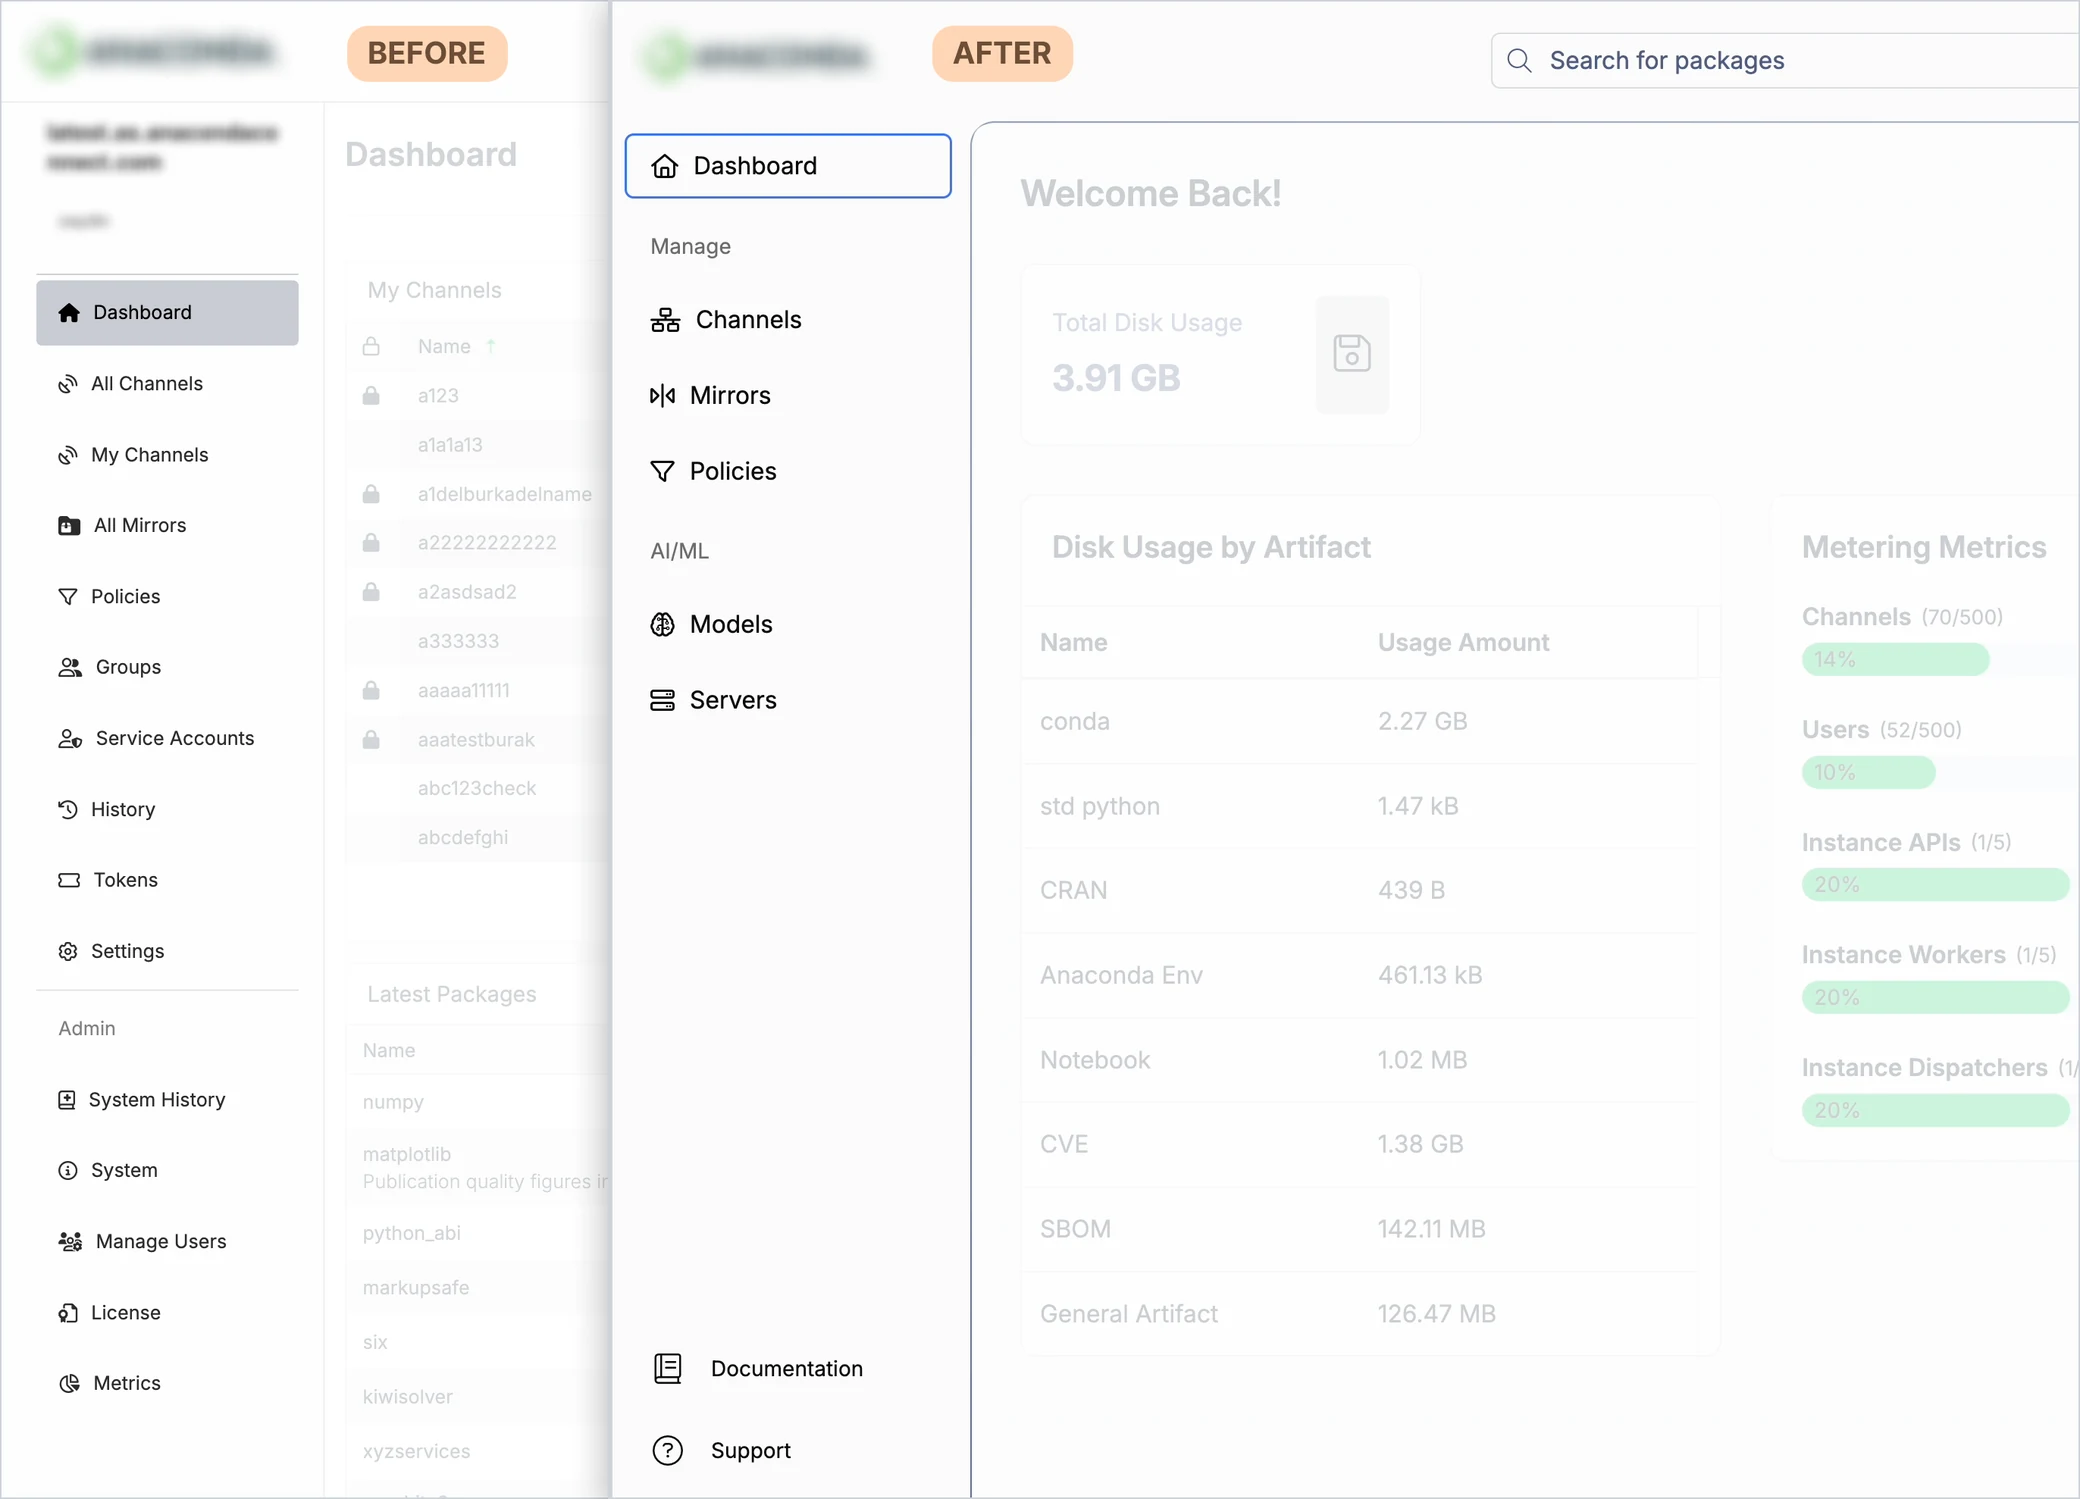This screenshot has height=1499, width=2080.
Task: Click the Metrics pie chart icon
Action: (x=69, y=1383)
